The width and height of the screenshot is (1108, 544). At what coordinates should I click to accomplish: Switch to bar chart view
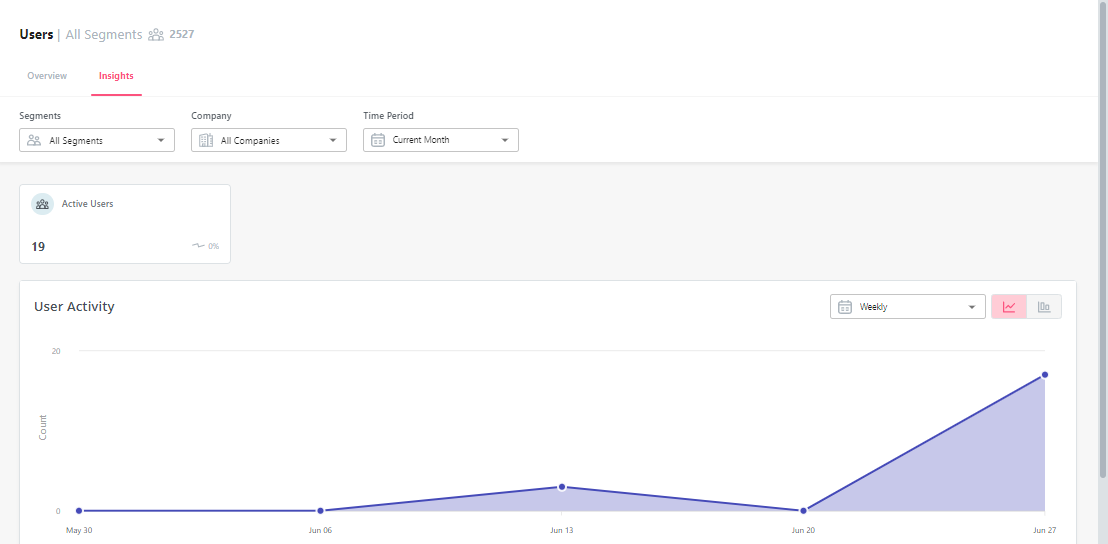point(1044,307)
